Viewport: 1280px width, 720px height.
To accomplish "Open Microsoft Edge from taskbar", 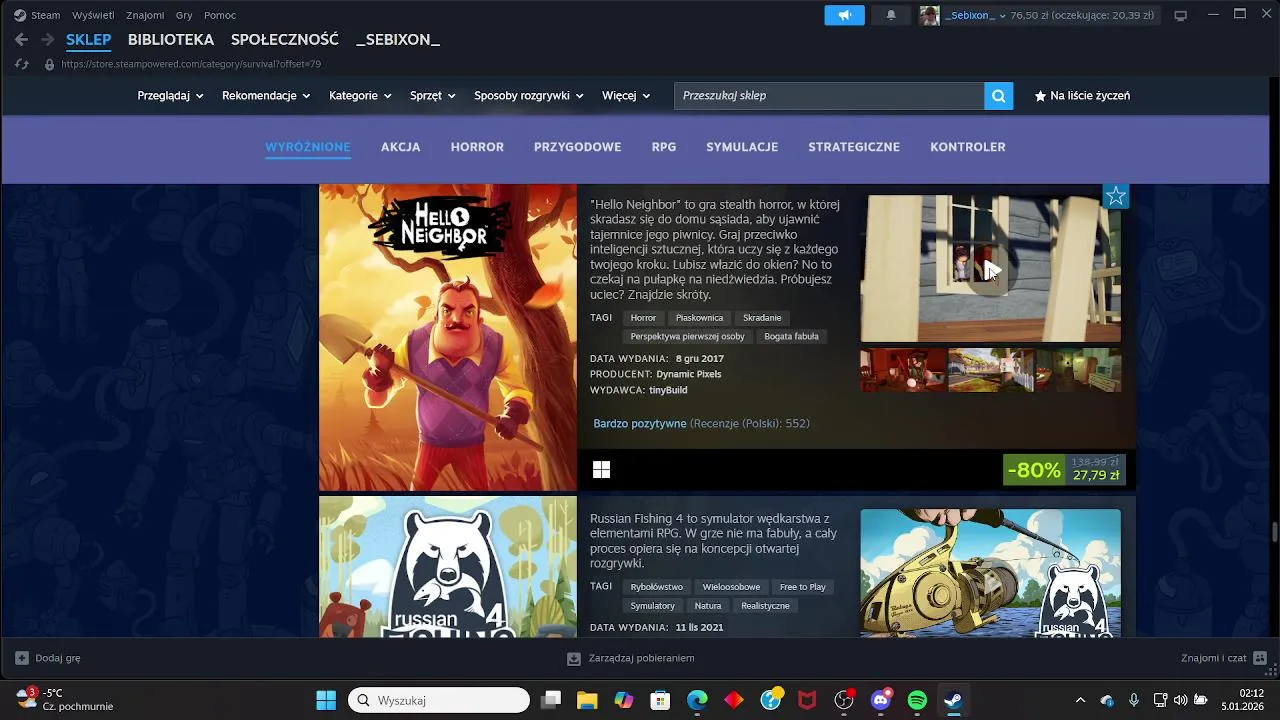I will (697, 700).
